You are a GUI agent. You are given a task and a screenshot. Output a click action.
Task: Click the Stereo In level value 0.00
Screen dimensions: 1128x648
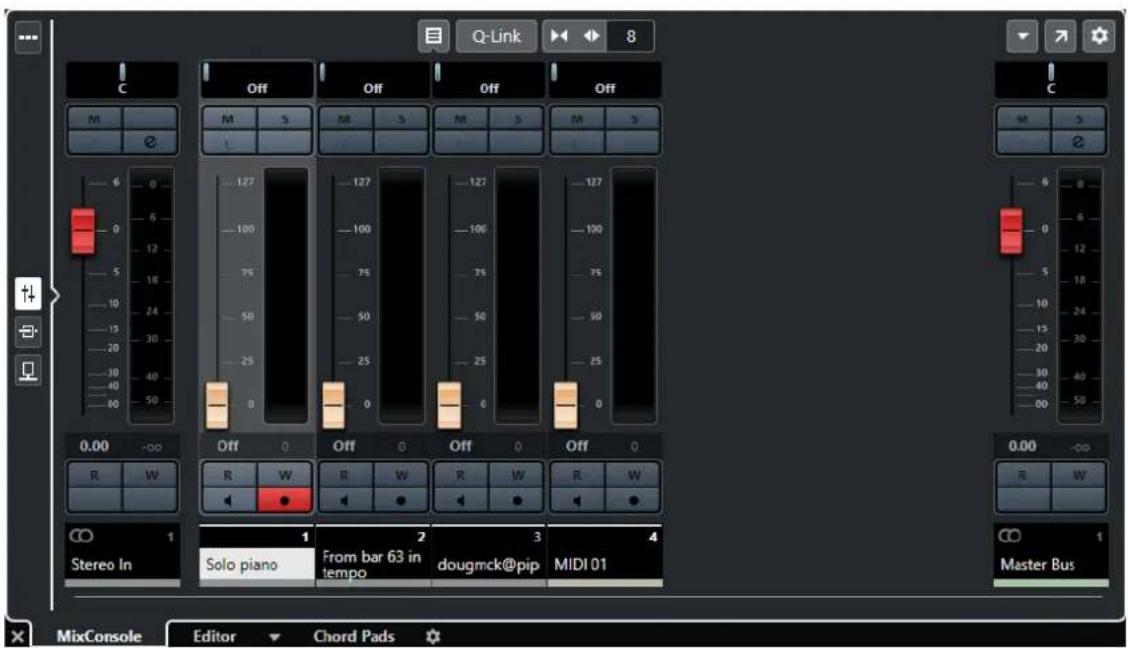tap(94, 446)
